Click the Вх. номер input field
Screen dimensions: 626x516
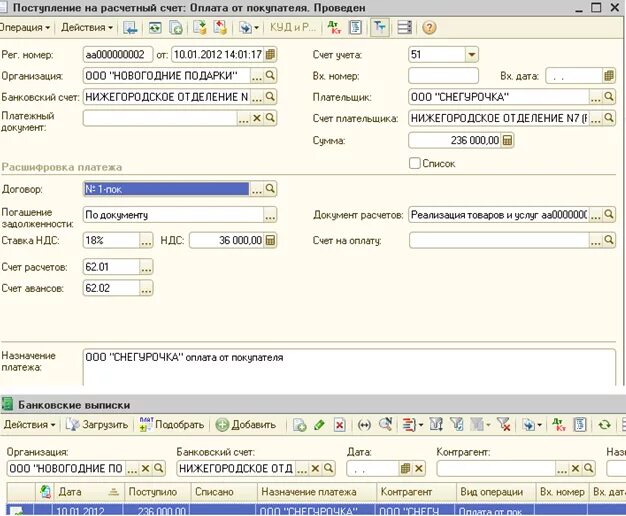pos(443,75)
